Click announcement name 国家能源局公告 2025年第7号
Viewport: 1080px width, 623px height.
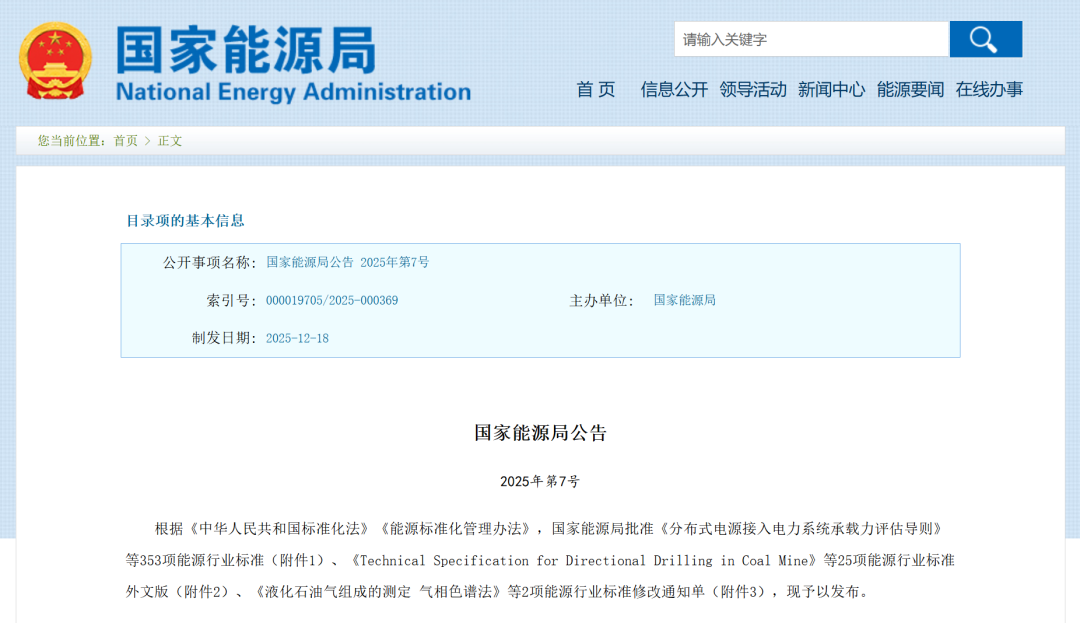(347, 262)
